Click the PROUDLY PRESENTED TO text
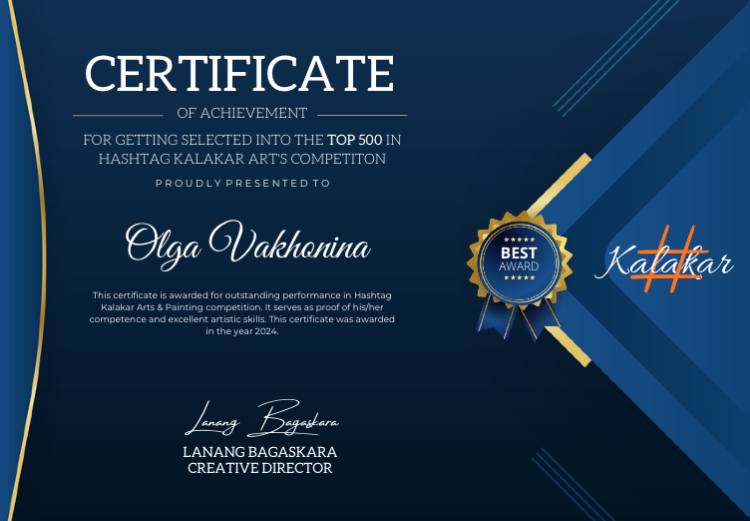The height and width of the screenshot is (521, 750). tap(241, 184)
